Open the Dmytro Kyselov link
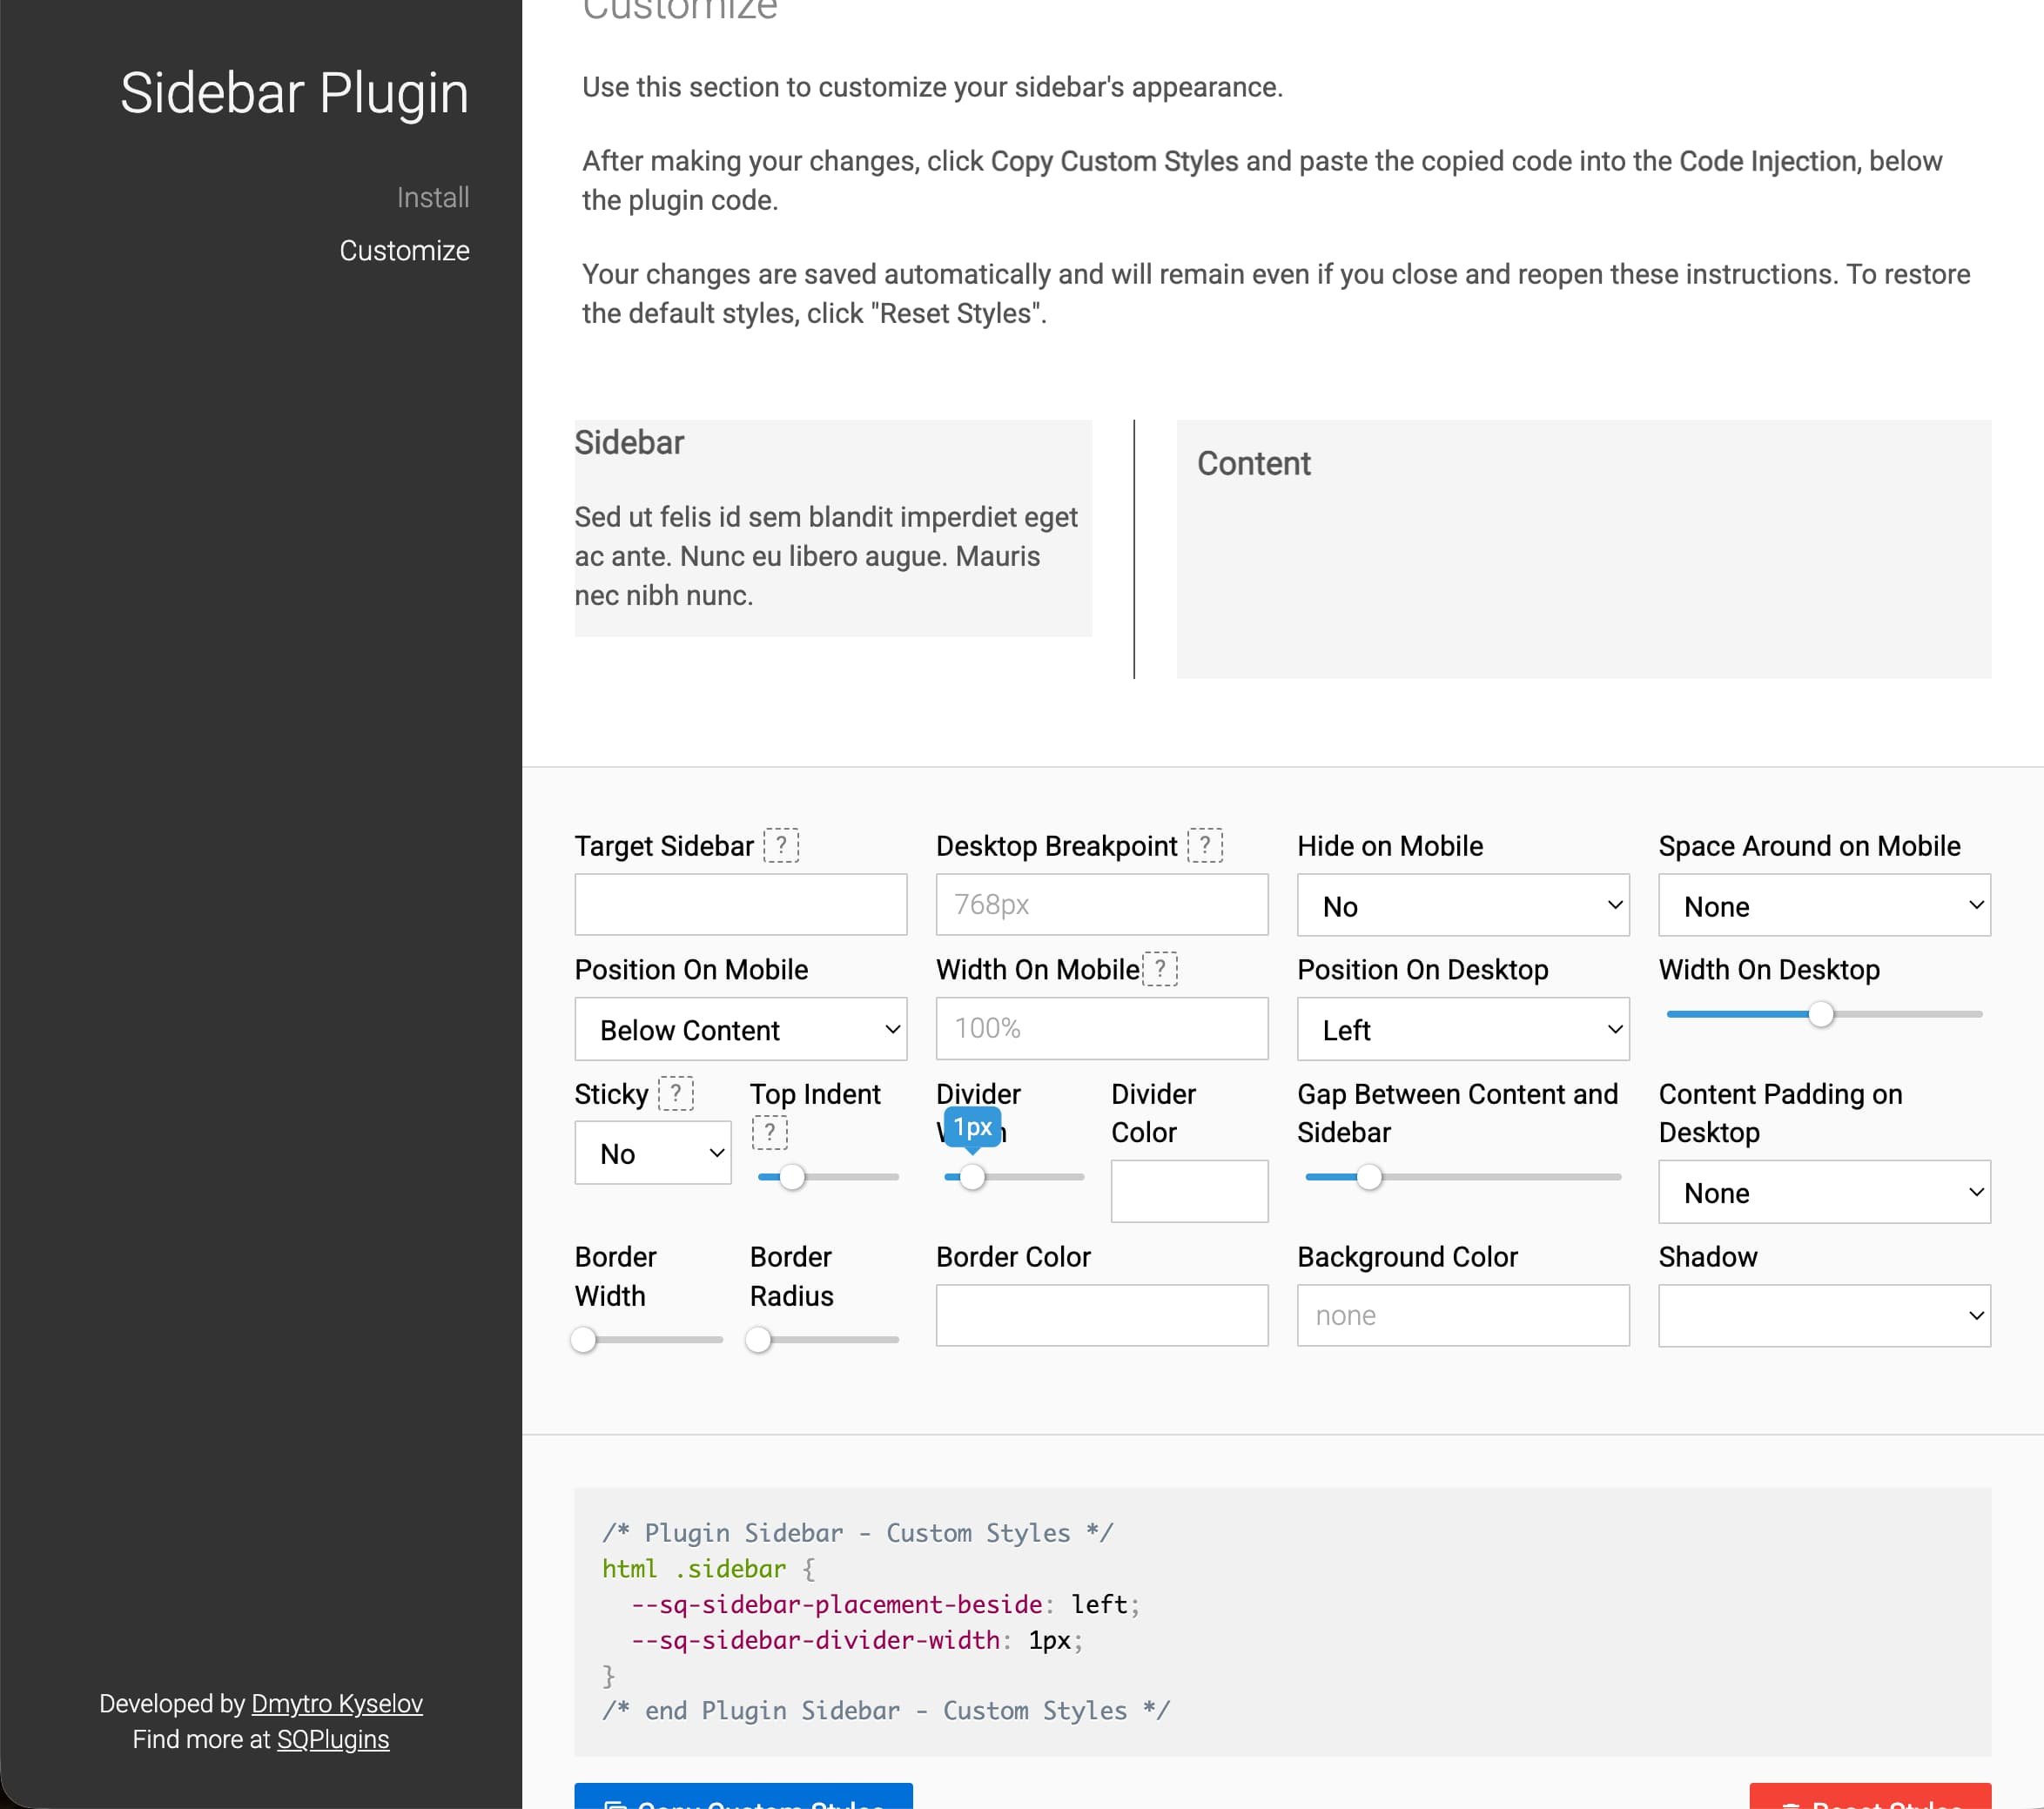The image size is (2044, 1809). [x=337, y=1703]
